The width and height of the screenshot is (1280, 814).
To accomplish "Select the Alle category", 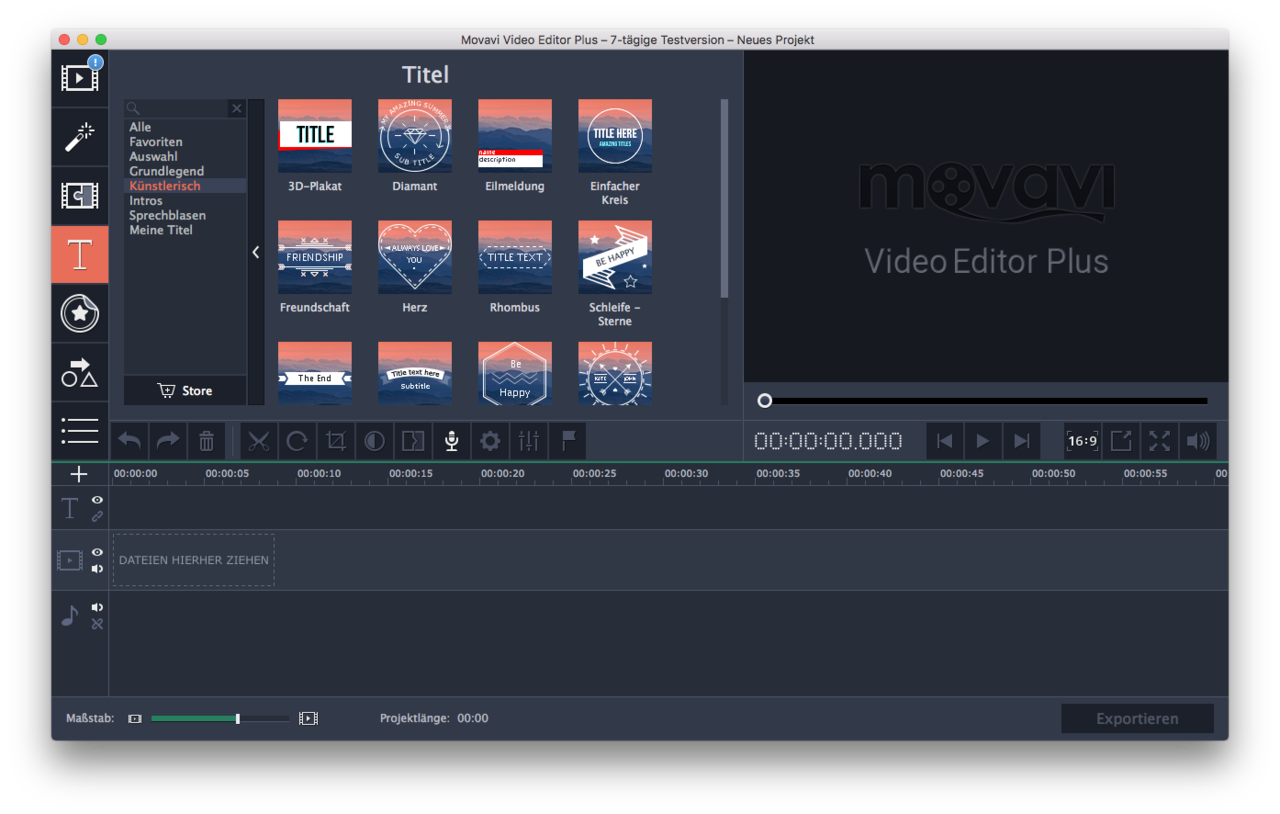I will tap(140, 127).
